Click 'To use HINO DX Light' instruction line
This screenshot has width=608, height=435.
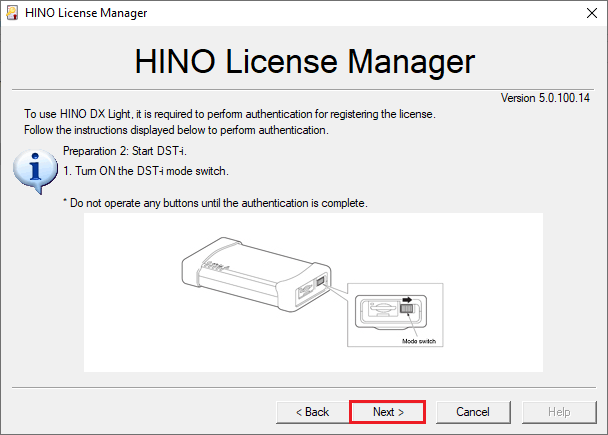click(x=230, y=114)
